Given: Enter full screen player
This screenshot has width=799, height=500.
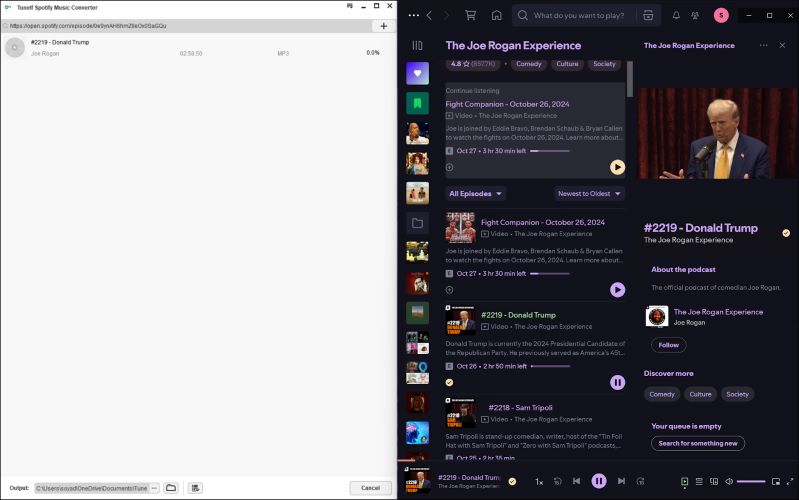Looking at the screenshot, I should tap(790, 481).
